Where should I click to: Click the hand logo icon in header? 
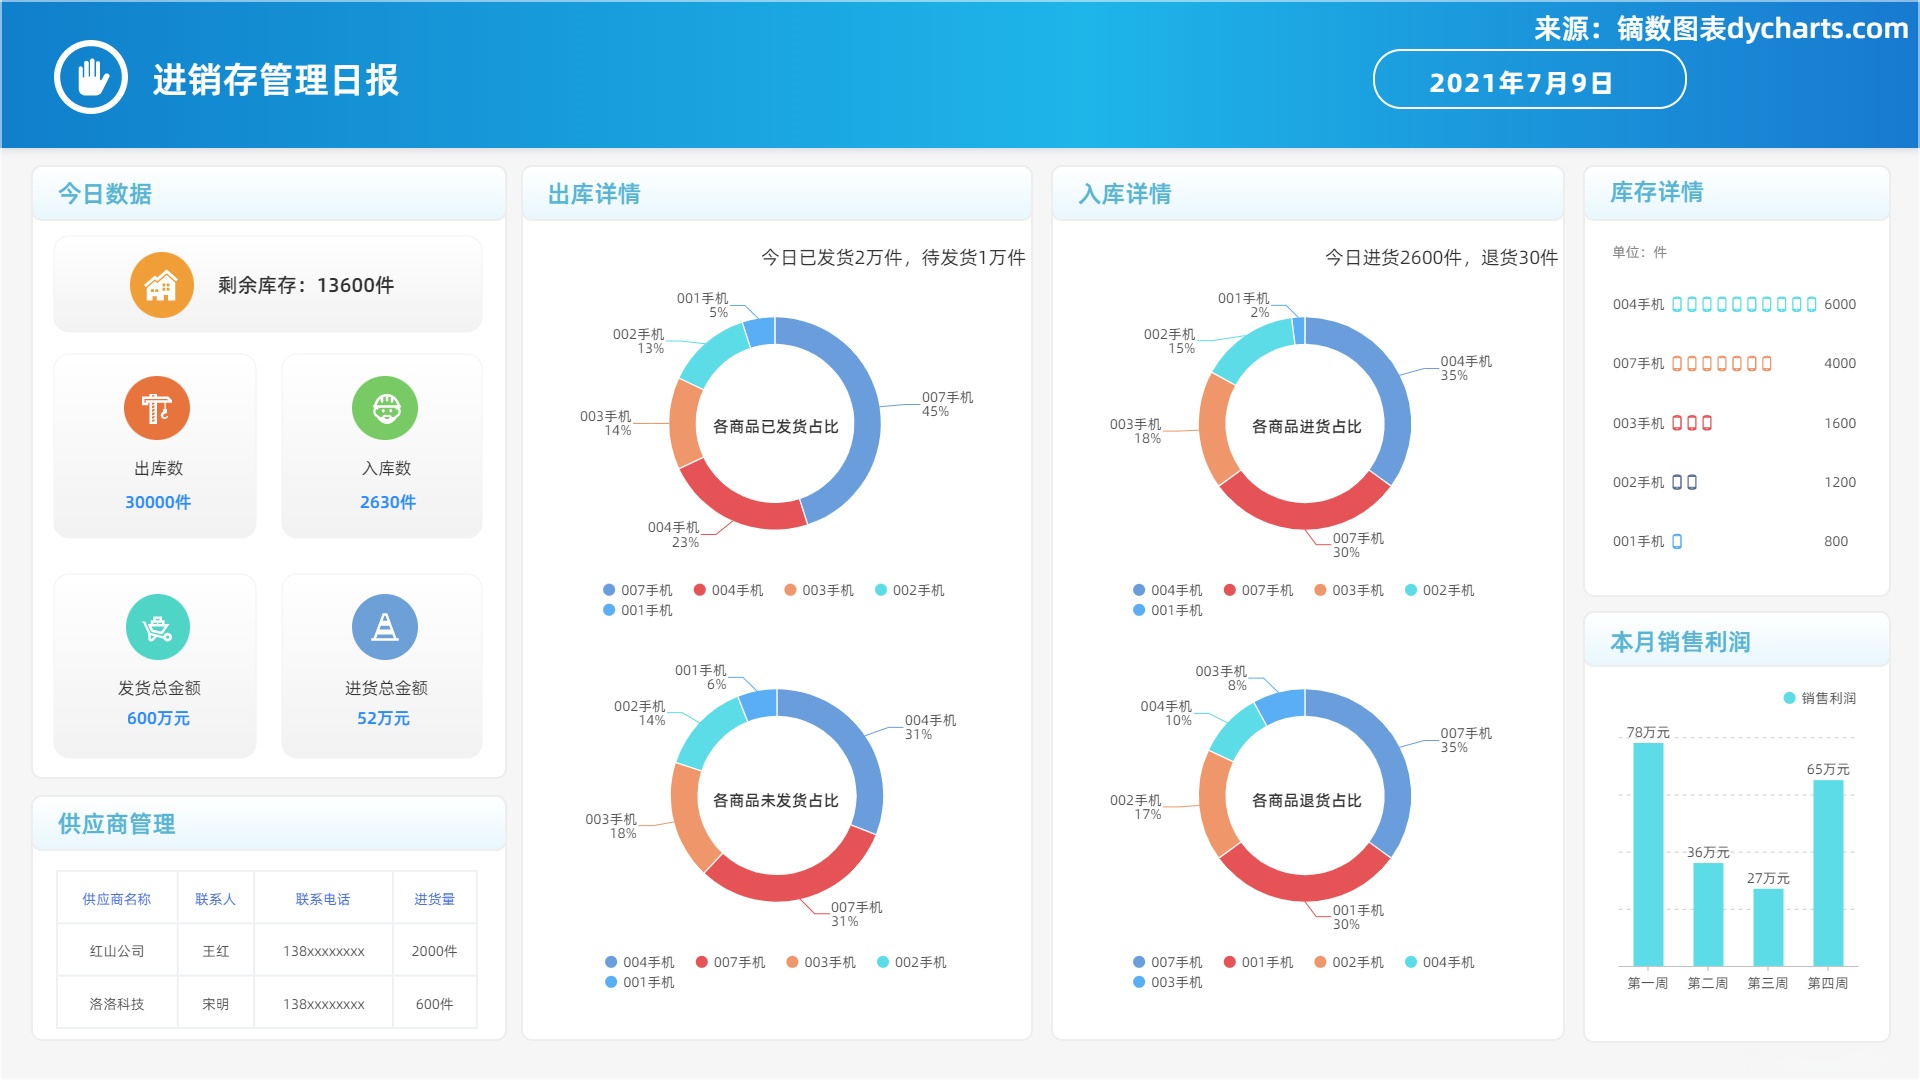click(91, 77)
